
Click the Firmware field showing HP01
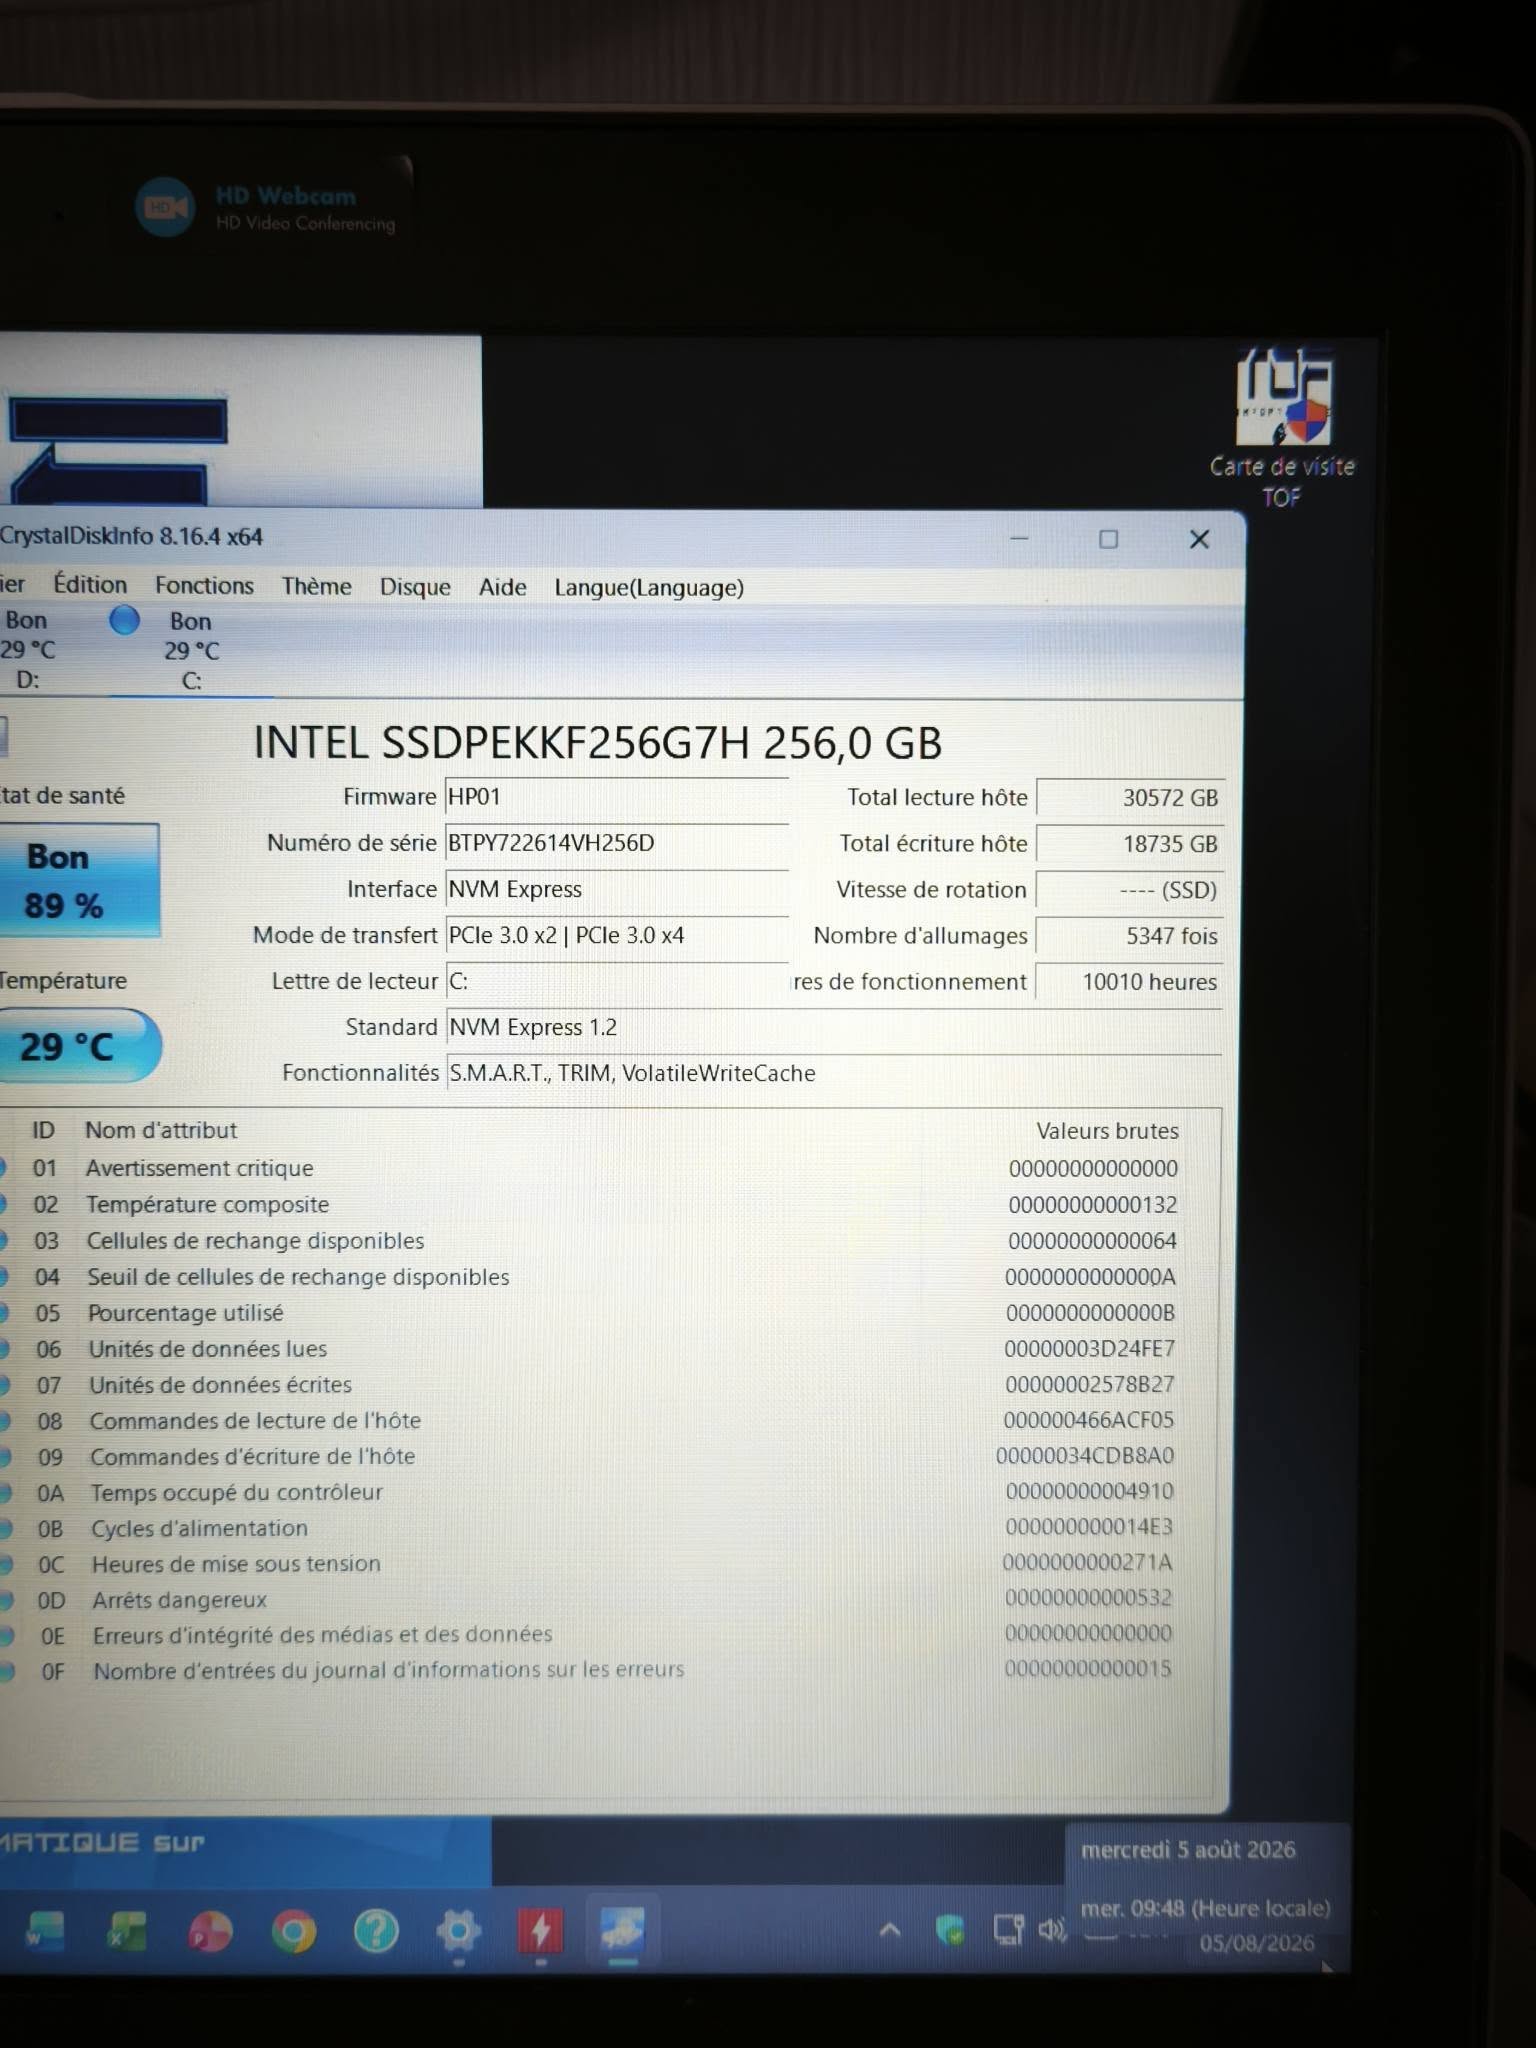616,797
